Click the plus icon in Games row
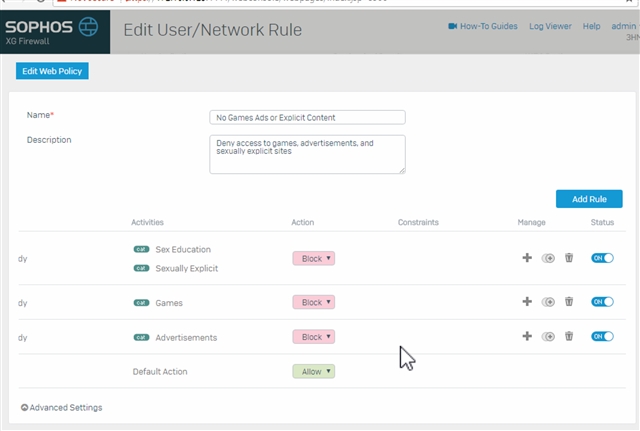The image size is (640, 431). click(x=527, y=302)
